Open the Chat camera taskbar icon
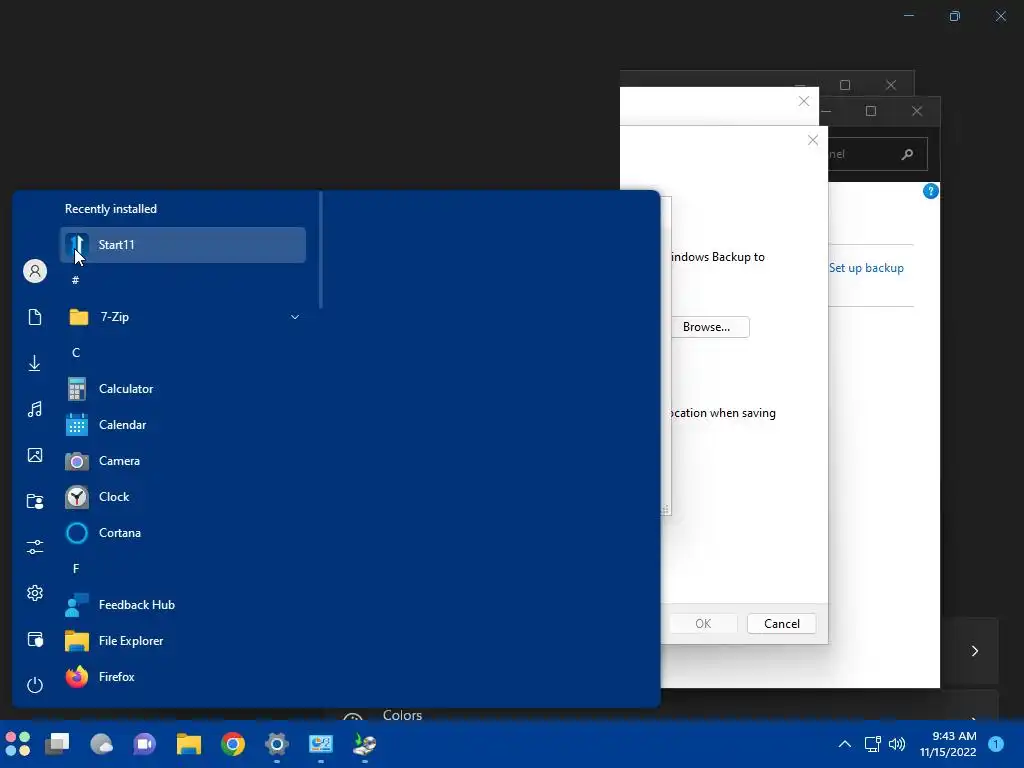This screenshot has width=1024, height=768. 144,744
